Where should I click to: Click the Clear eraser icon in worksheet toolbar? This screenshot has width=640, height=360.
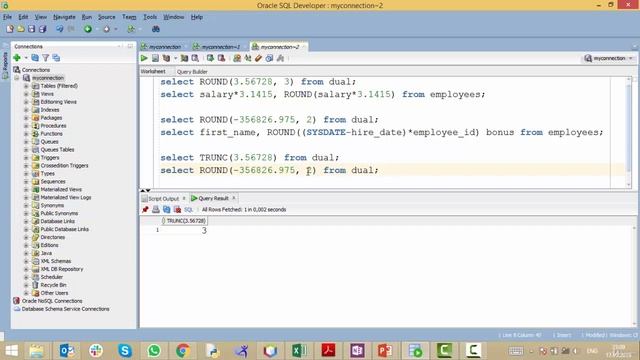tap(258, 58)
